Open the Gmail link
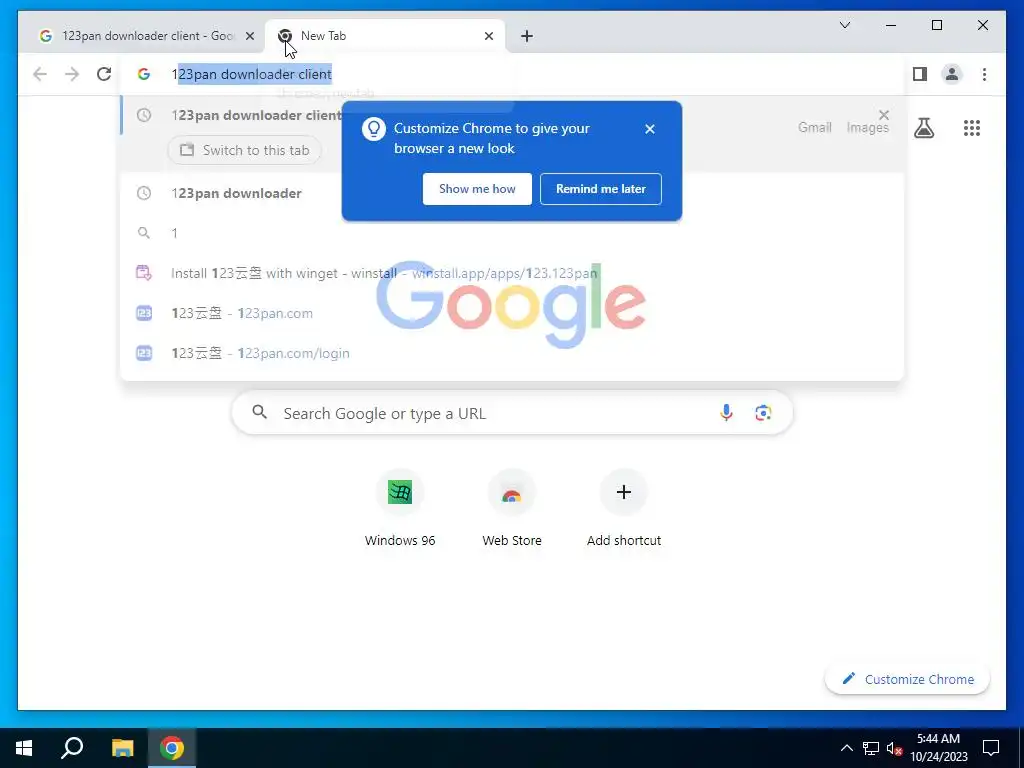 pyautogui.click(x=814, y=128)
